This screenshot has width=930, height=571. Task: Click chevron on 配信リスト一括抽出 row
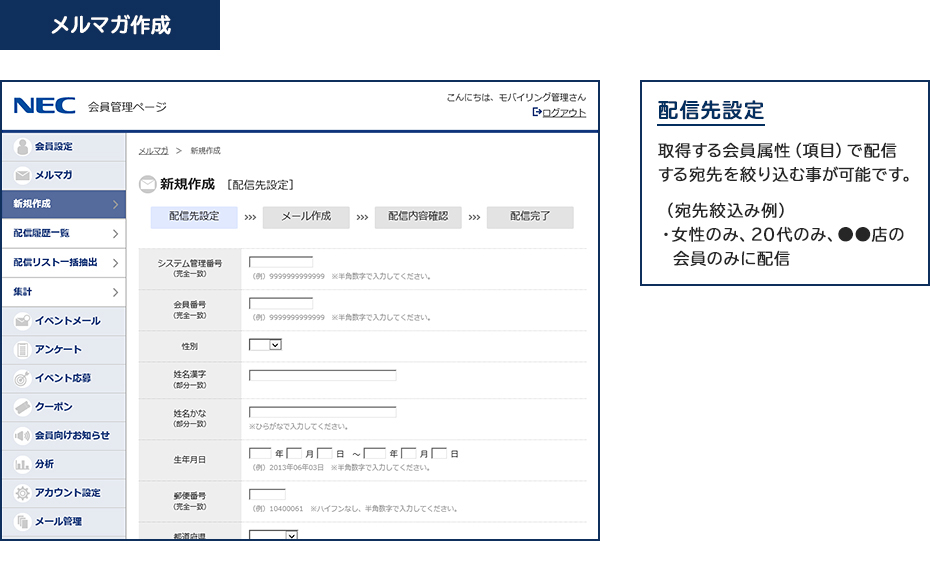coord(115,263)
